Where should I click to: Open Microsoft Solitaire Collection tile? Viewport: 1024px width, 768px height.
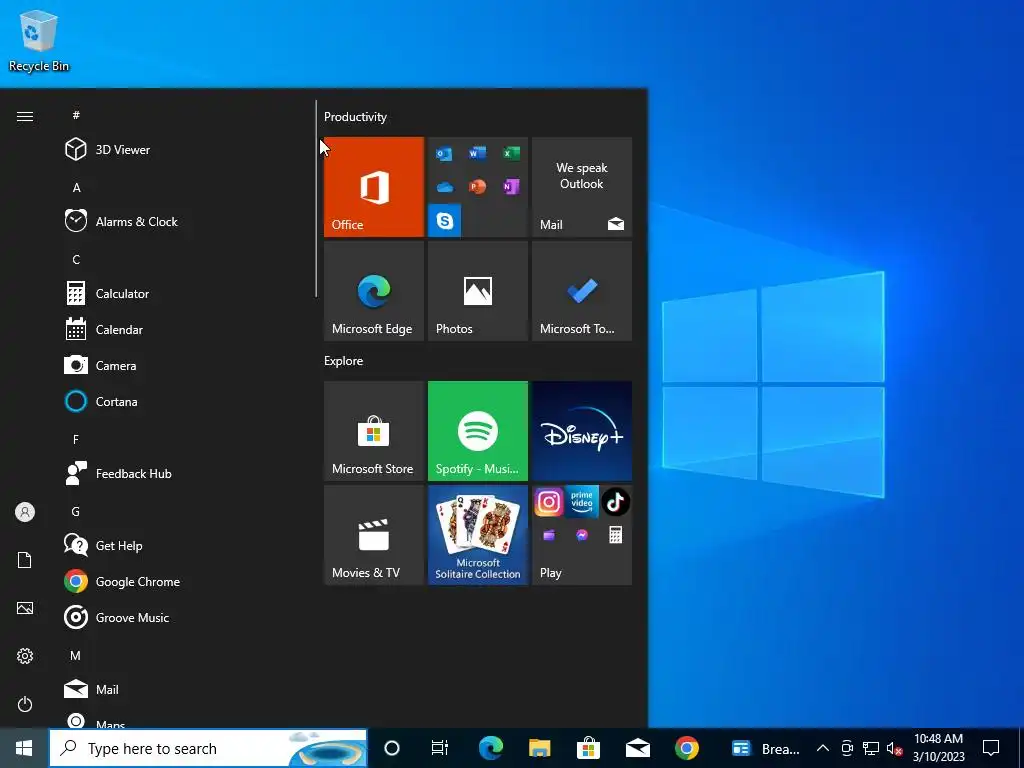click(478, 536)
